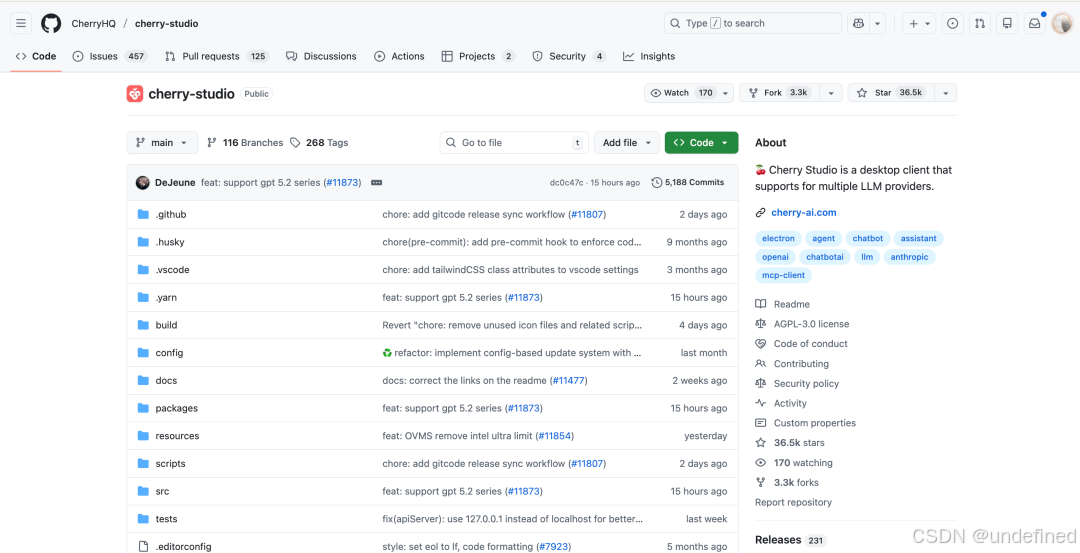Open the Readme link
This screenshot has width=1080, height=553.
coord(791,304)
